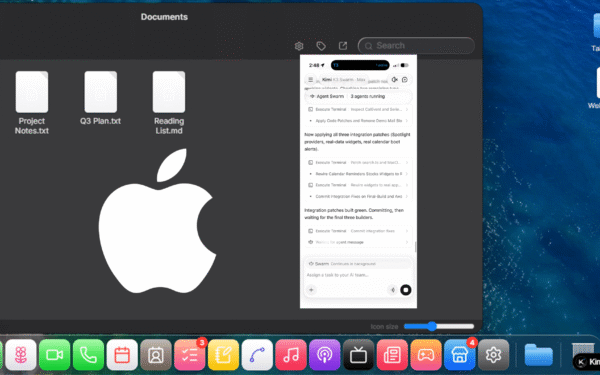Open the blue folder in Dock
The image size is (600, 375).
click(538, 355)
